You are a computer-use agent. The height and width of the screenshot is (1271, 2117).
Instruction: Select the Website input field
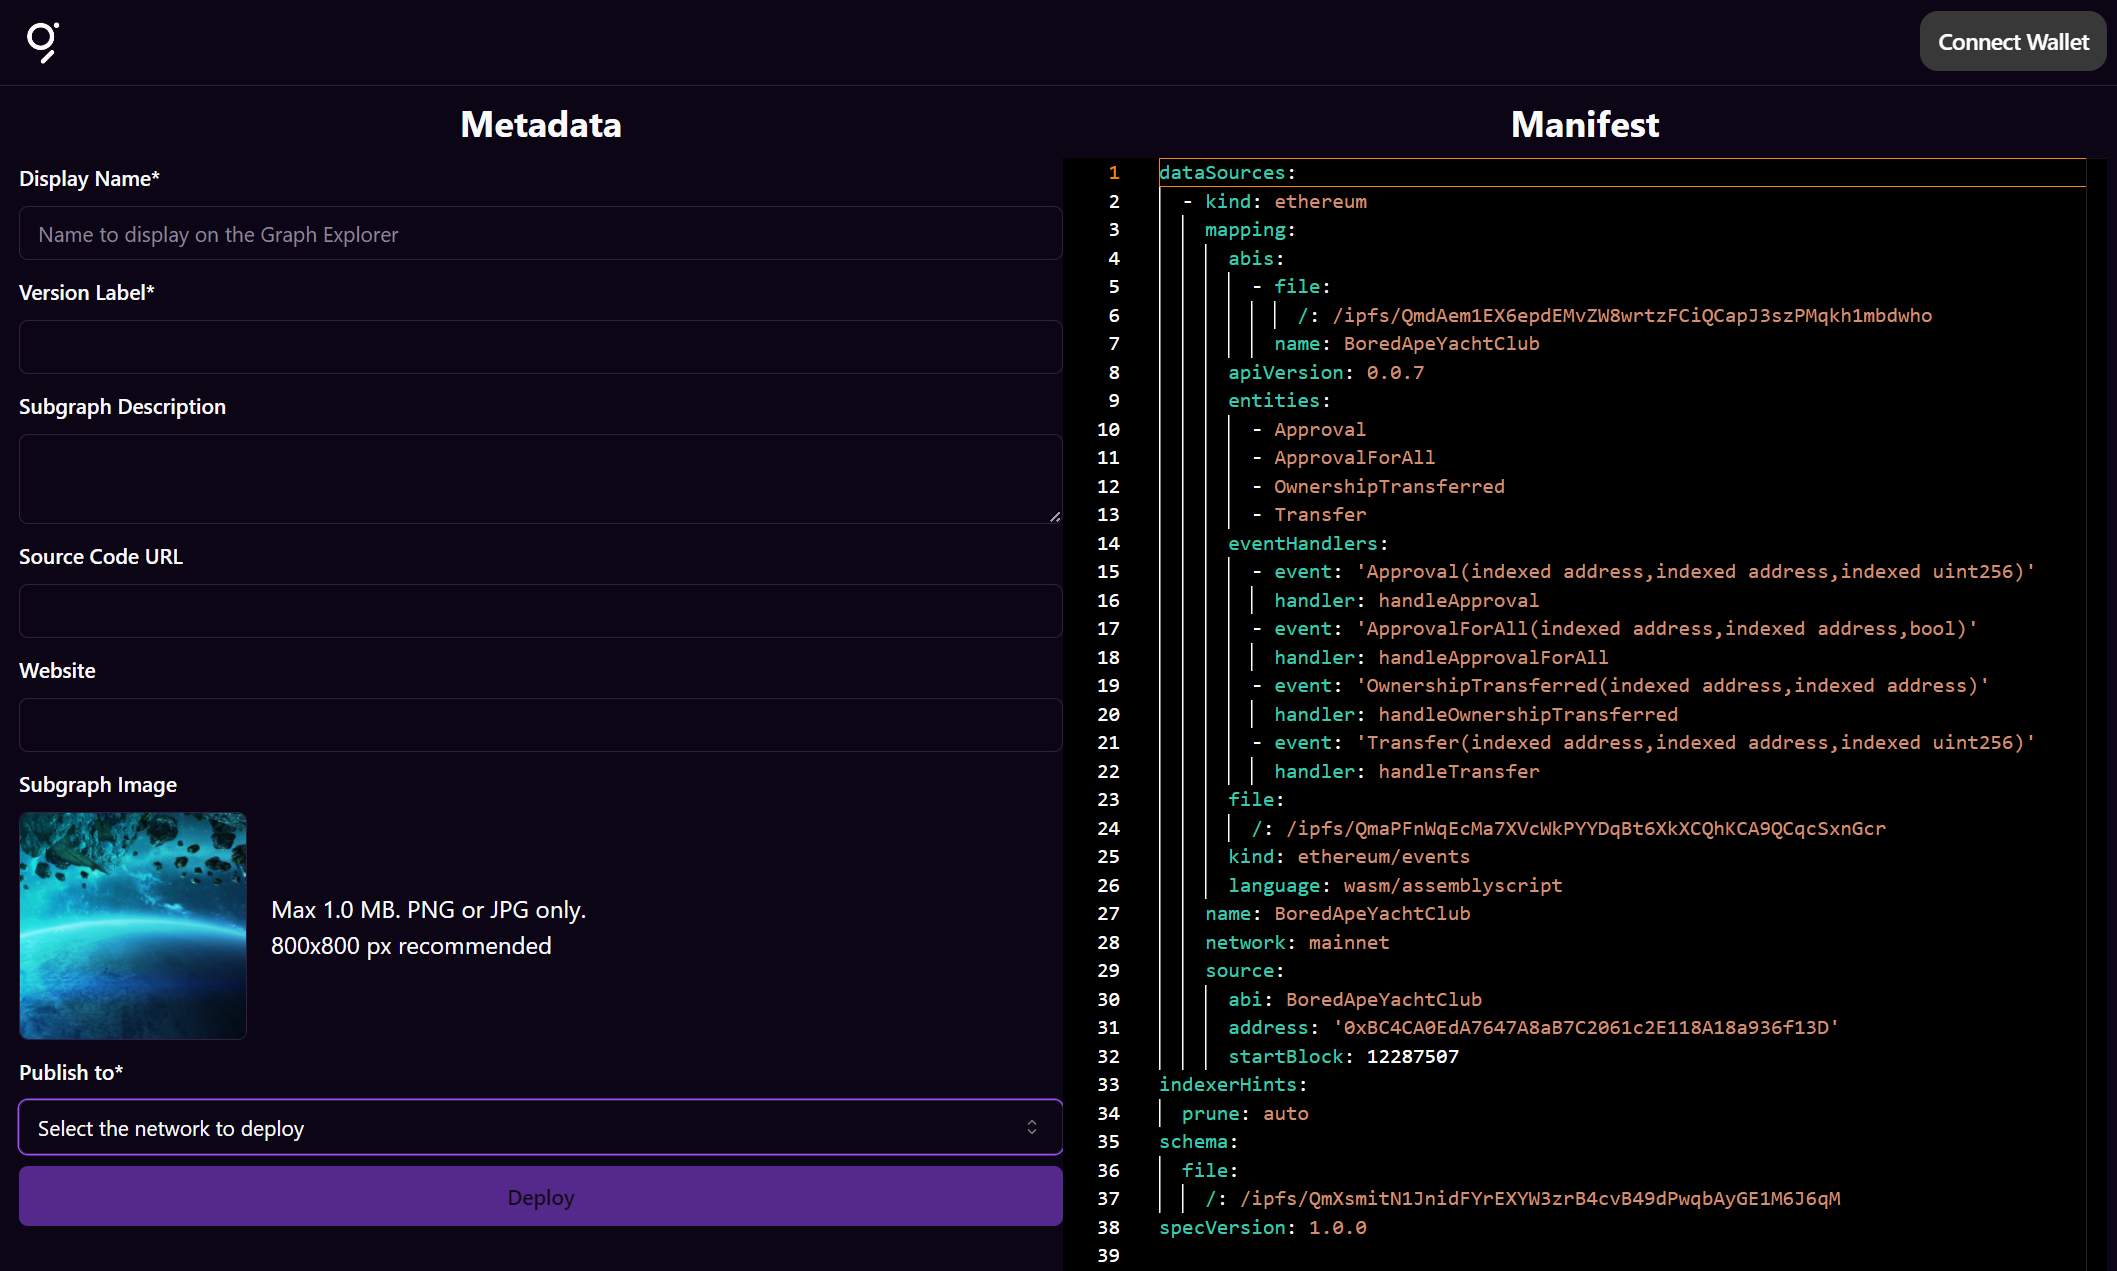(x=540, y=726)
